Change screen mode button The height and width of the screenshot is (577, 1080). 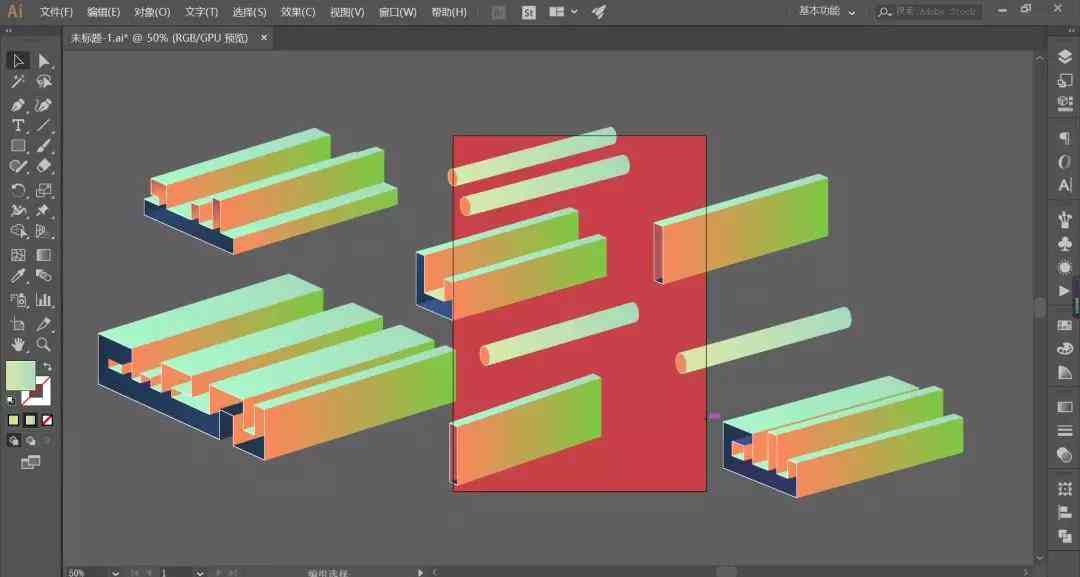pos(30,463)
